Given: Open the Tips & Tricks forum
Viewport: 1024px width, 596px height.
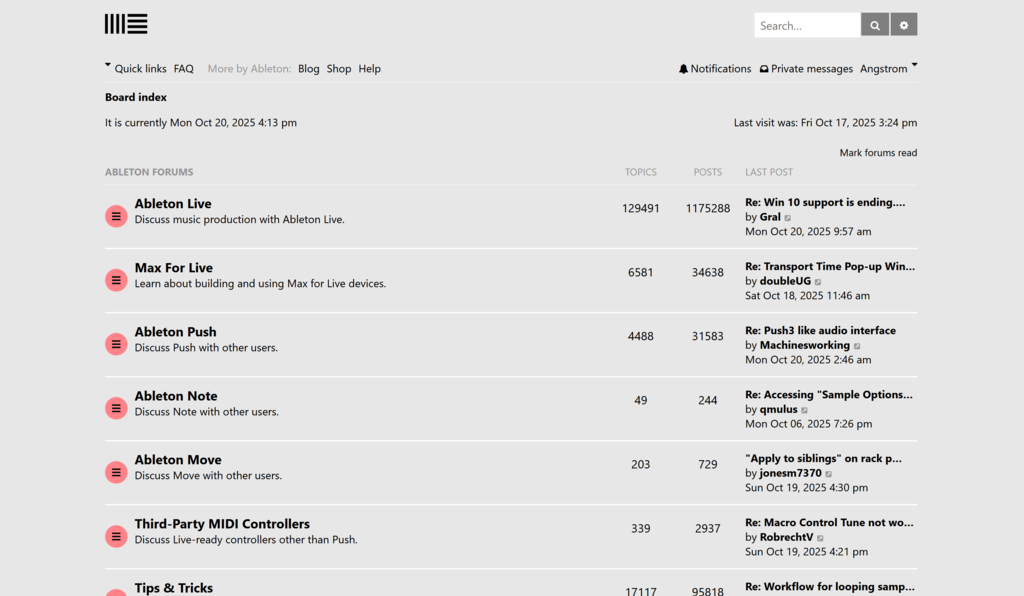Looking at the screenshot, I should tap(174, 588).
